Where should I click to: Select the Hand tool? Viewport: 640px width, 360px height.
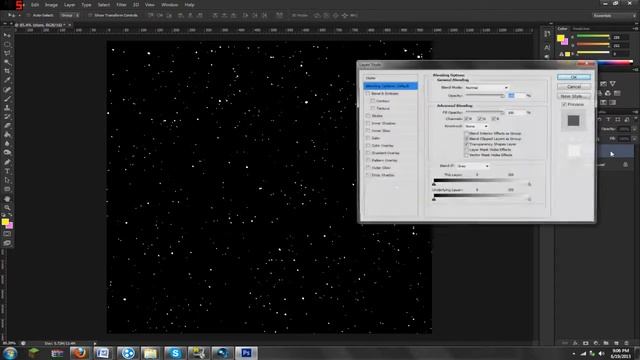(7, 199)
